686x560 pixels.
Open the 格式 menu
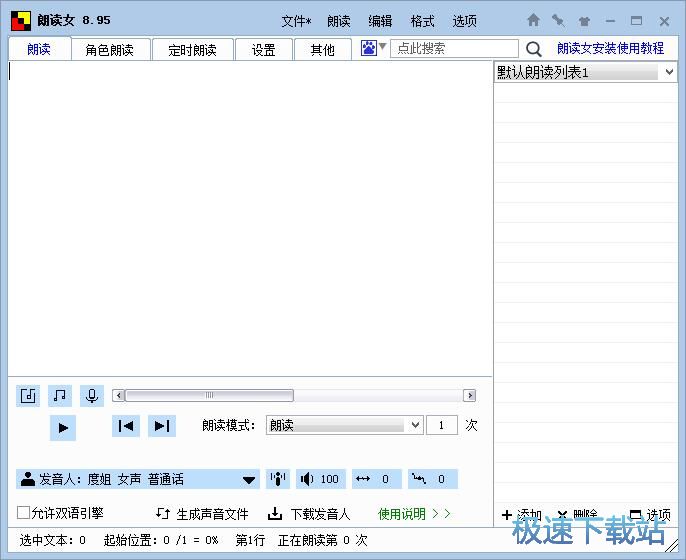tap(422, 21)
